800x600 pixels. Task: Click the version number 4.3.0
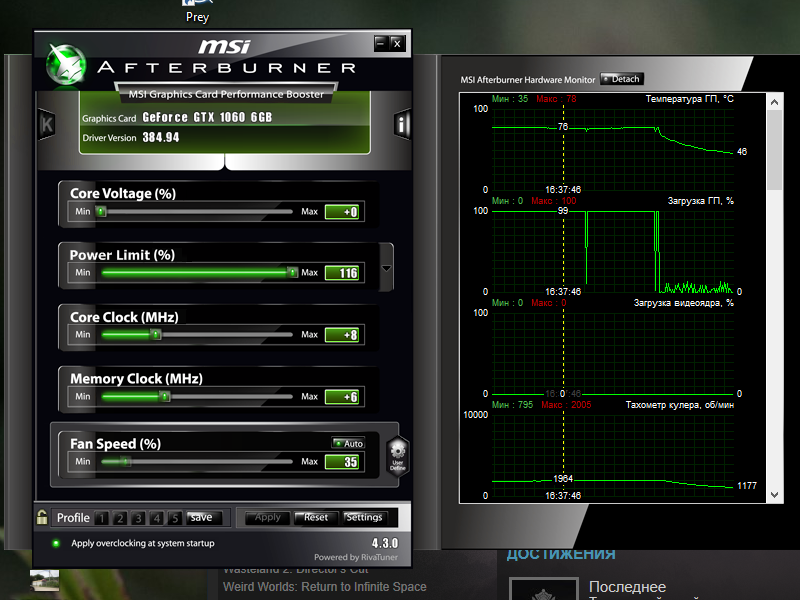[385, 543]
